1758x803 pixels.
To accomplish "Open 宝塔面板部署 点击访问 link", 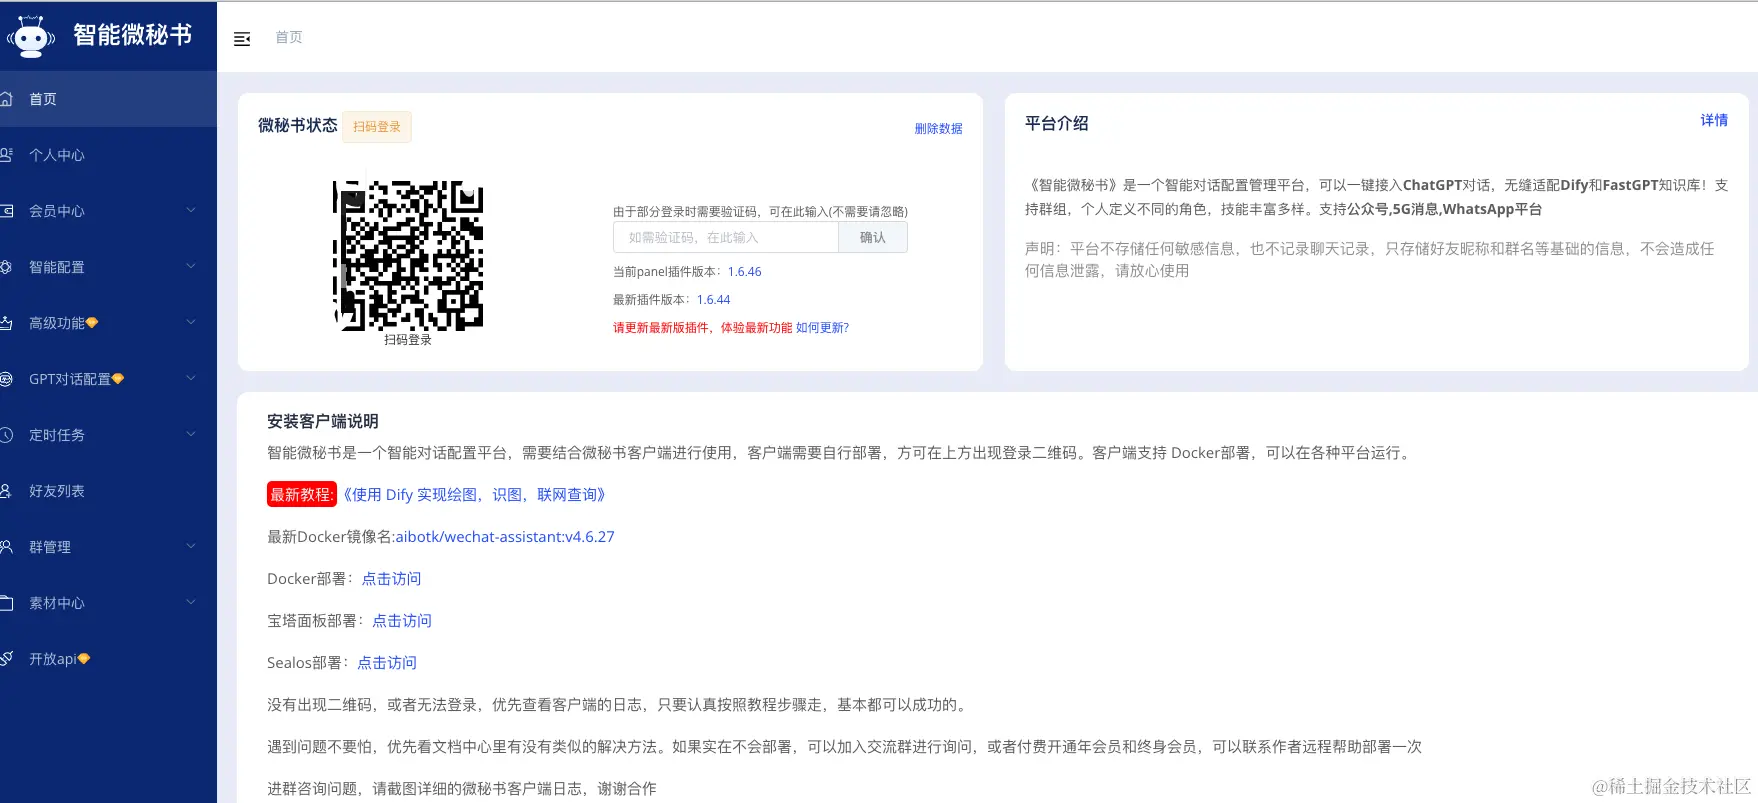I will [x=402, y=621].
